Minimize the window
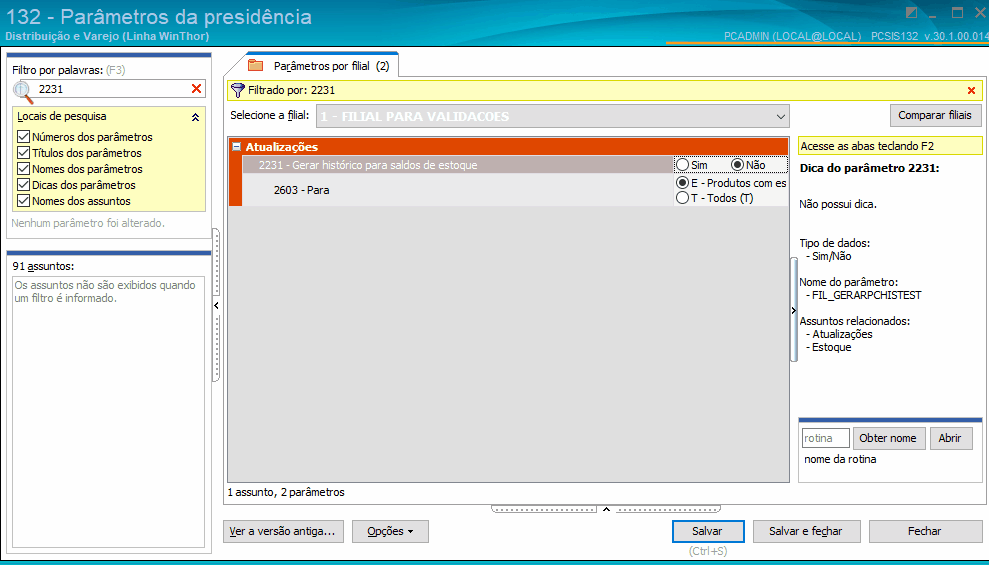989x565 pixels. [933, 15]
